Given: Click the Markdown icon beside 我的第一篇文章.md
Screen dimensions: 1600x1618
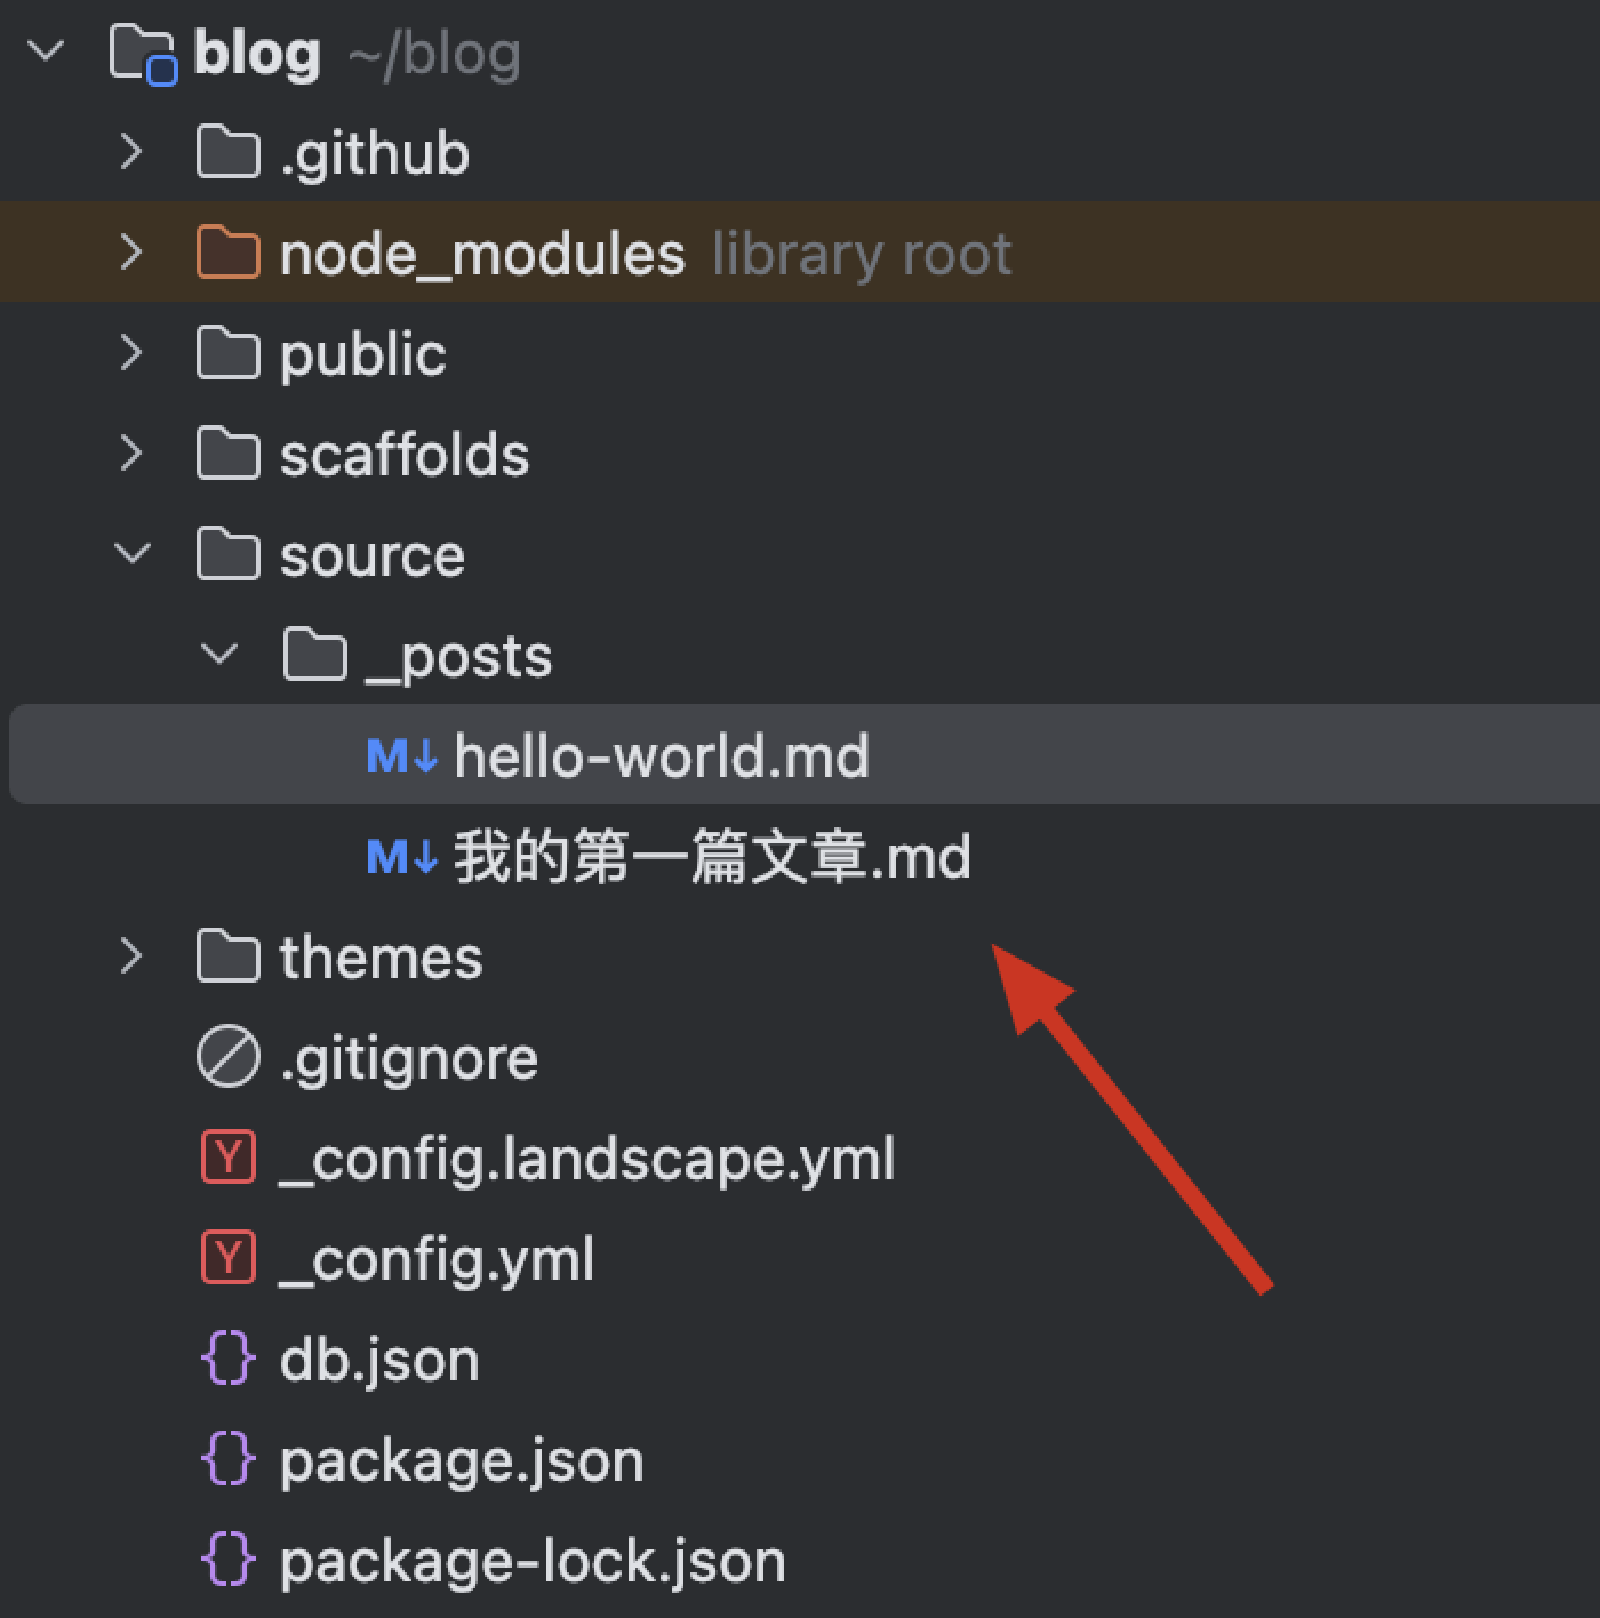Looking at the screenshot, I should coord(401,857).
